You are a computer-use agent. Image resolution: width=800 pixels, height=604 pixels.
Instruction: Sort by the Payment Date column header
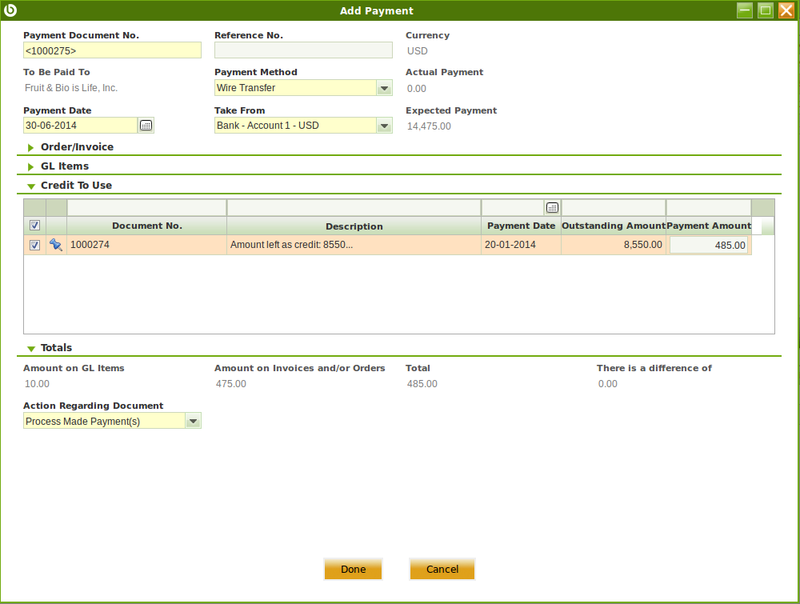pos(521,226)
